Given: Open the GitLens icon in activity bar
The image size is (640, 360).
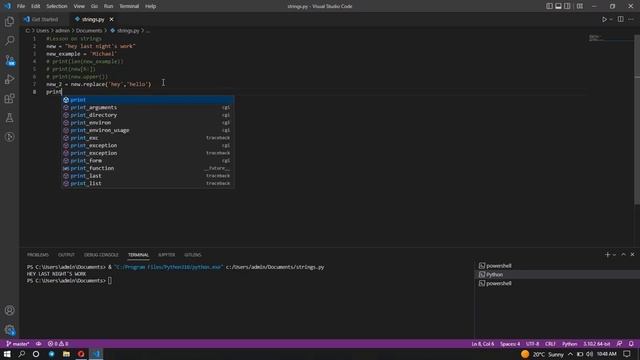Looking at the screenshot, I should pyautogui.click(x=9, y=137).
